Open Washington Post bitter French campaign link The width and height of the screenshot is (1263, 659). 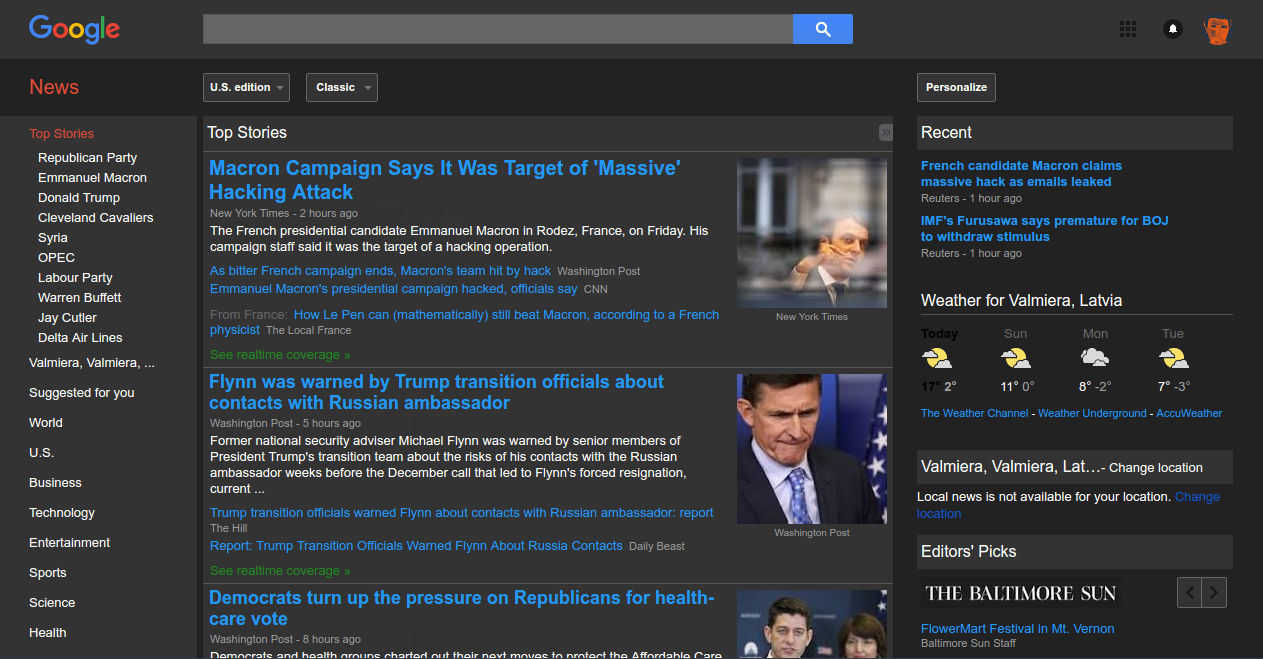380,270
